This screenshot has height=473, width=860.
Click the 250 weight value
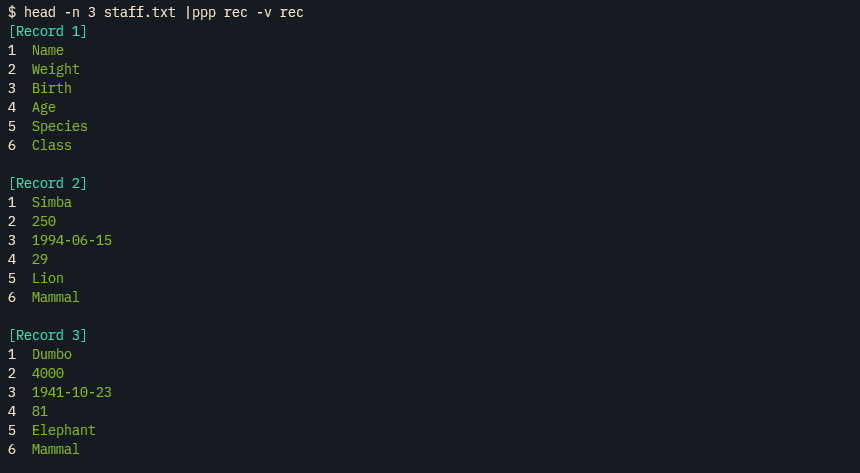click(x=44, y=222)
